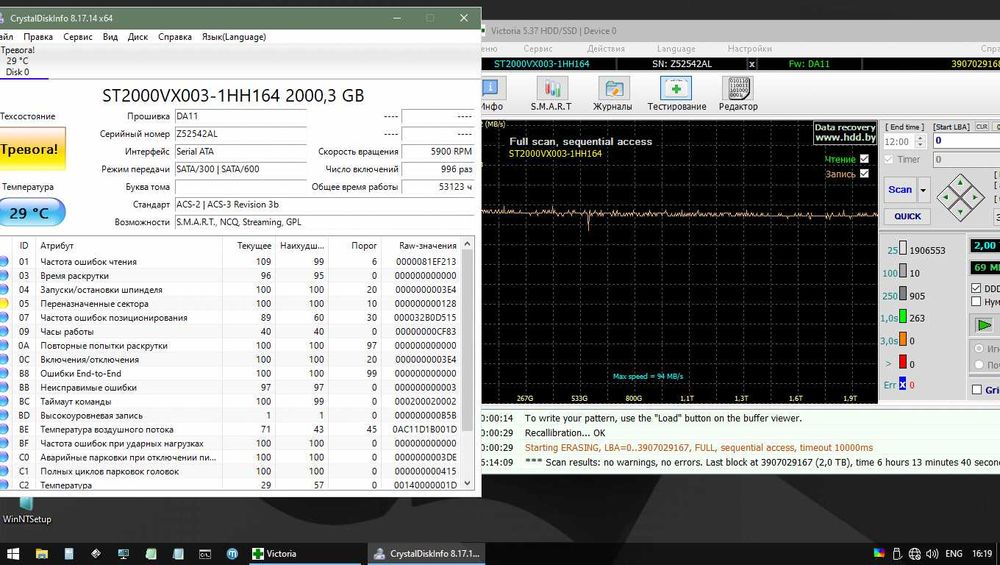Open the Язык(Language) menu
Image resolution: width=1000 pixels, height=565 pixels.
pyautogui.click(x=234, y=37)
